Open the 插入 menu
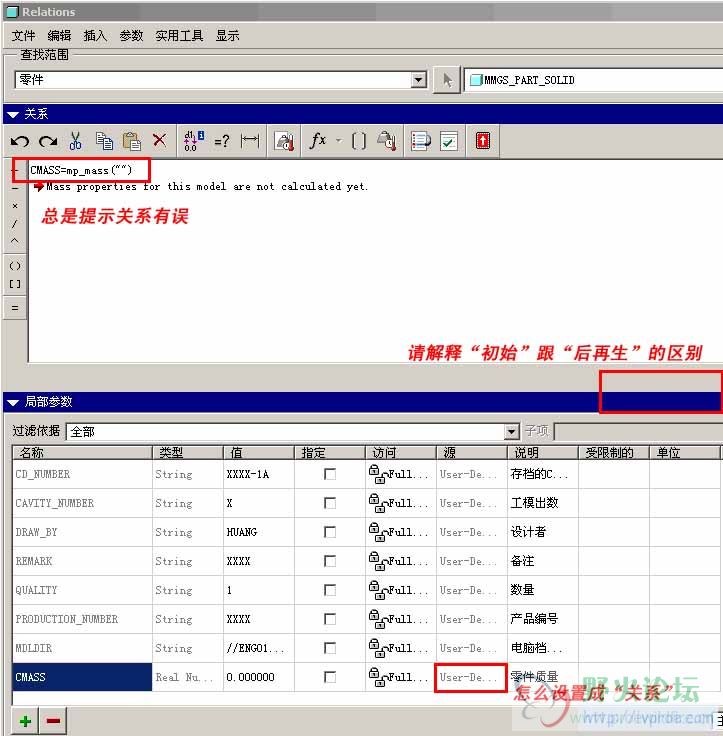The height and width of the screenshot is (736, 723). click(95, 36)
